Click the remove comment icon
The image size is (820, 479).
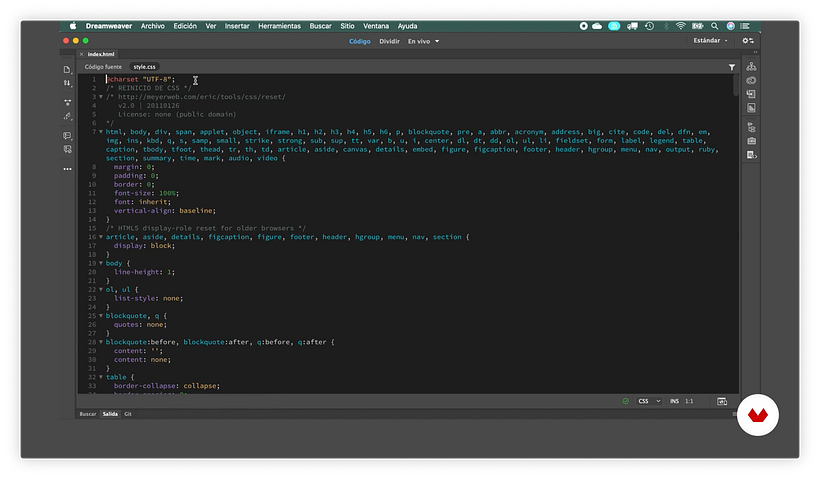click(x=67, y=150)
